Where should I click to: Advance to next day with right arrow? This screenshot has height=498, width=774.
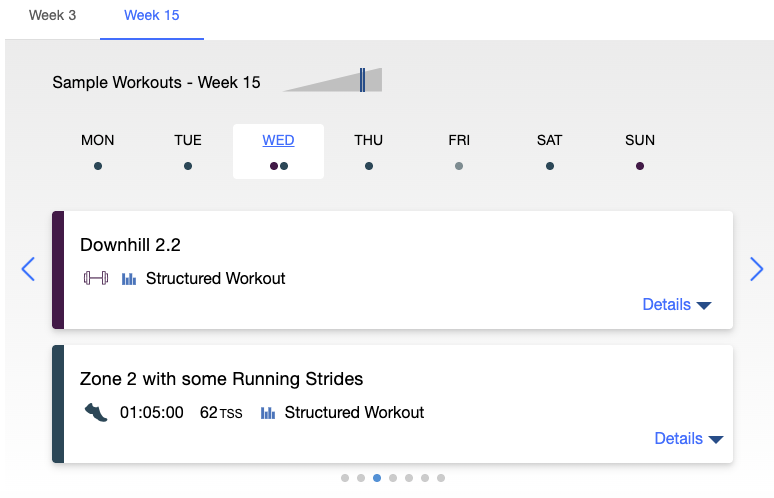756,269
